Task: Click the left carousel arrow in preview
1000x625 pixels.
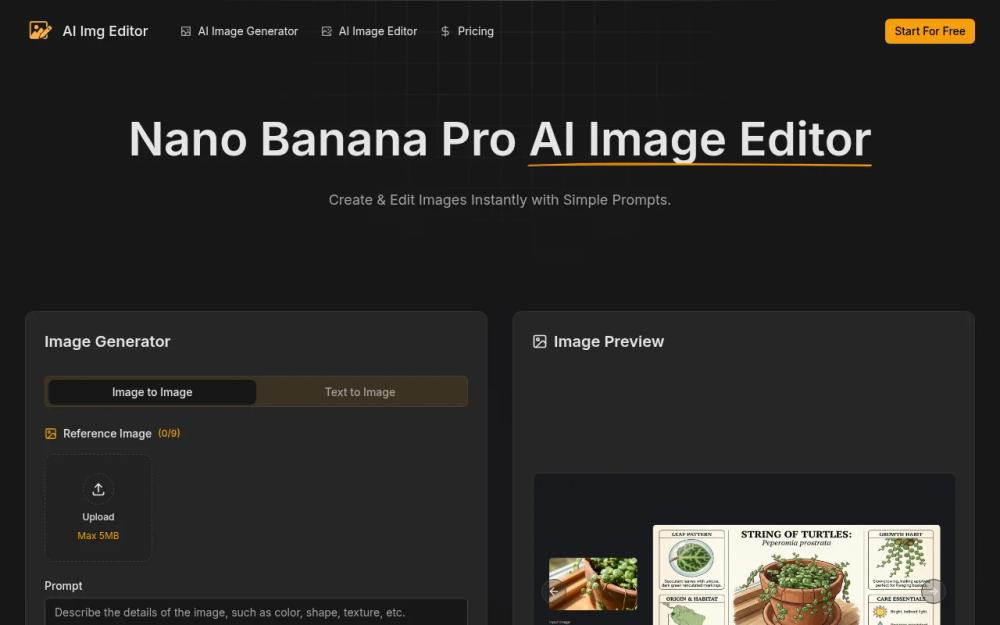Action: pos(553,591)
